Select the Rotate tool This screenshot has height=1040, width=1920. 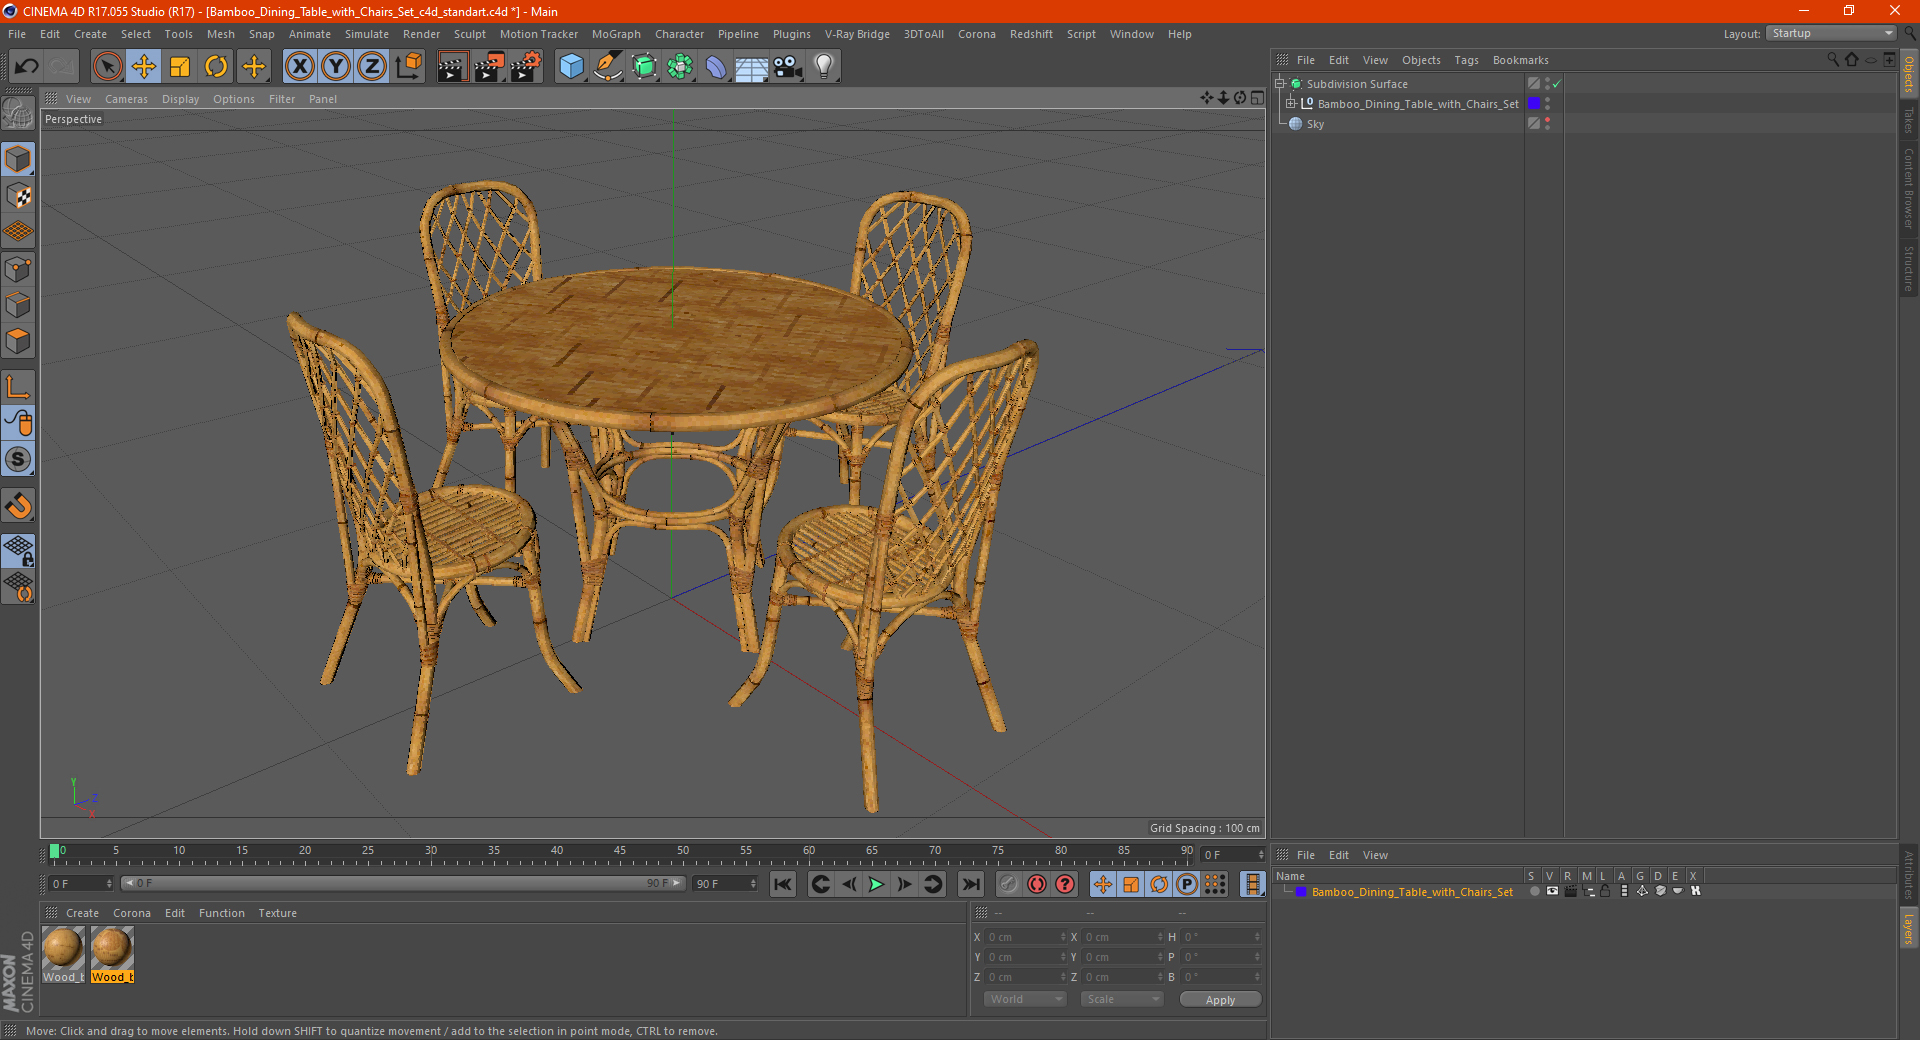pos(216,67)
